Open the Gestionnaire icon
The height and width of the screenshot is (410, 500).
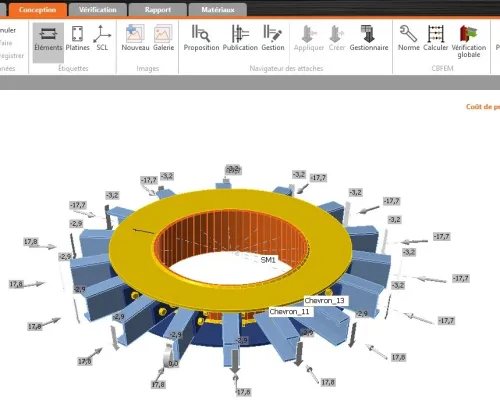369,38
